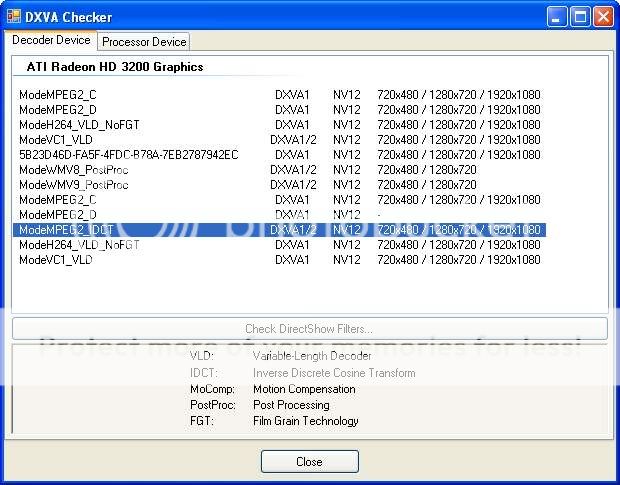The height and width of the screenshot is (485, 620).
Task: Maximize the DXVA Checker window
Action: pyautogui.click(x=580, y=17)
